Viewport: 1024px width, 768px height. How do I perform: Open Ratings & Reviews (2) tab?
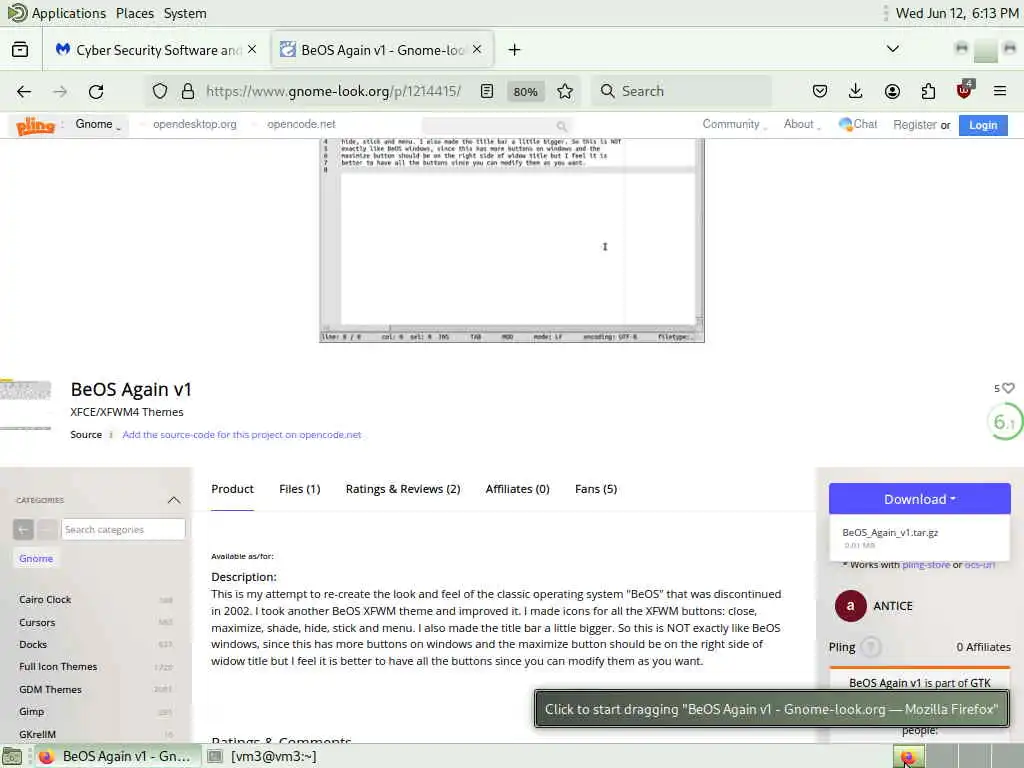(x=403, y=489)
